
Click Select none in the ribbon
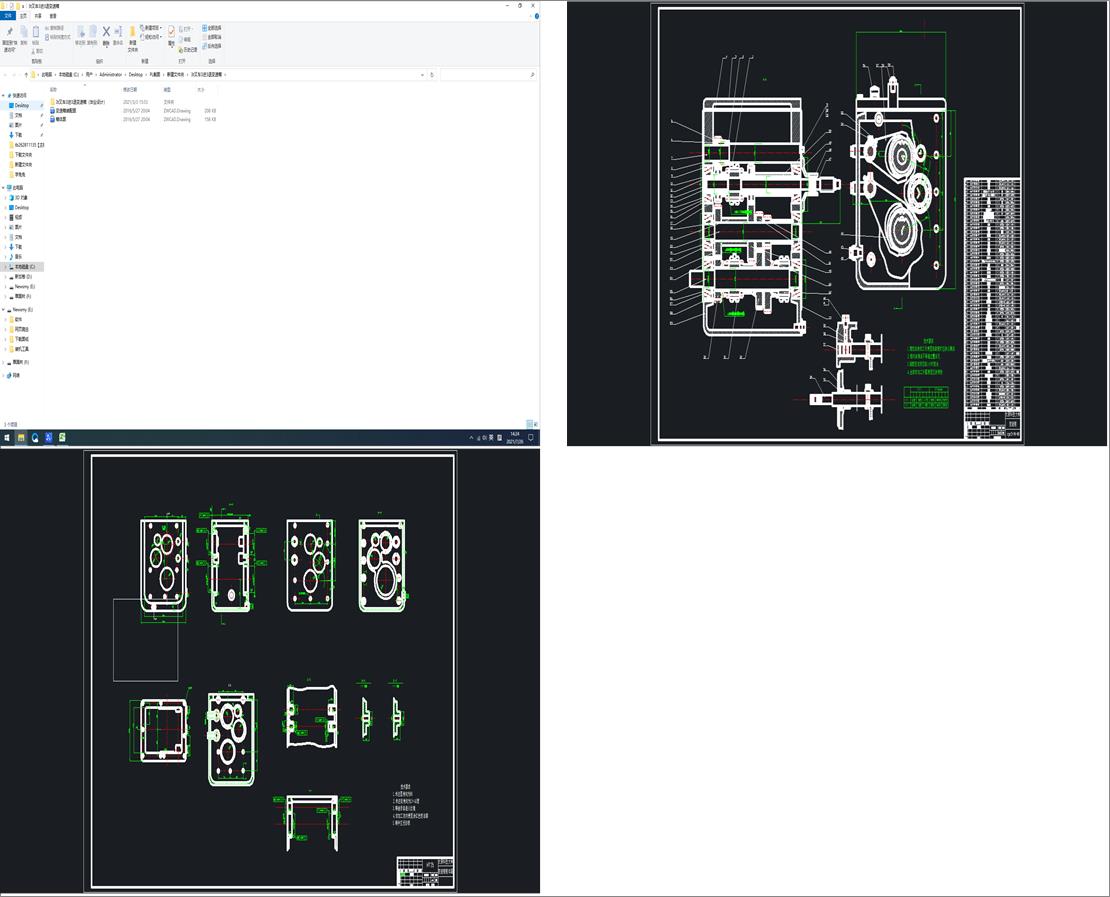[x=211, y=37]
